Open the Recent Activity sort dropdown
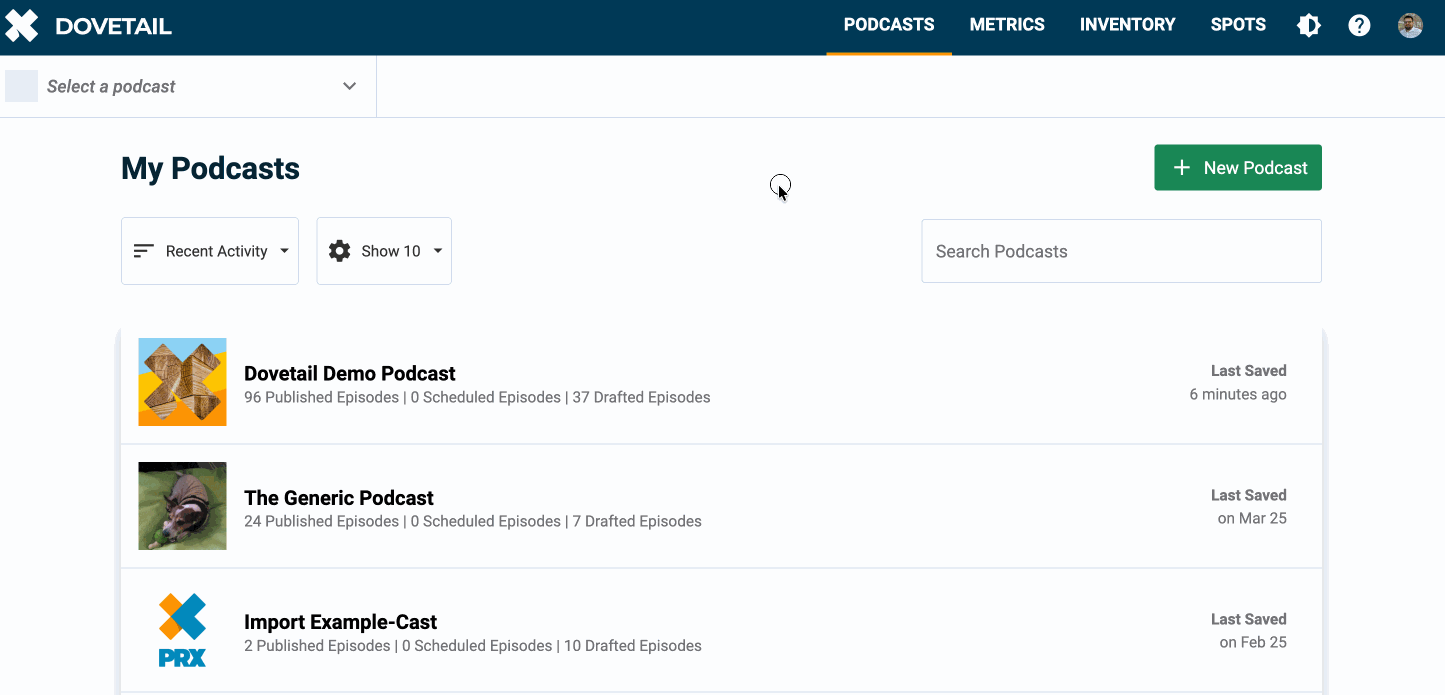The height and width of the screenshot is (695, 1445). click(x=210, y=251)
